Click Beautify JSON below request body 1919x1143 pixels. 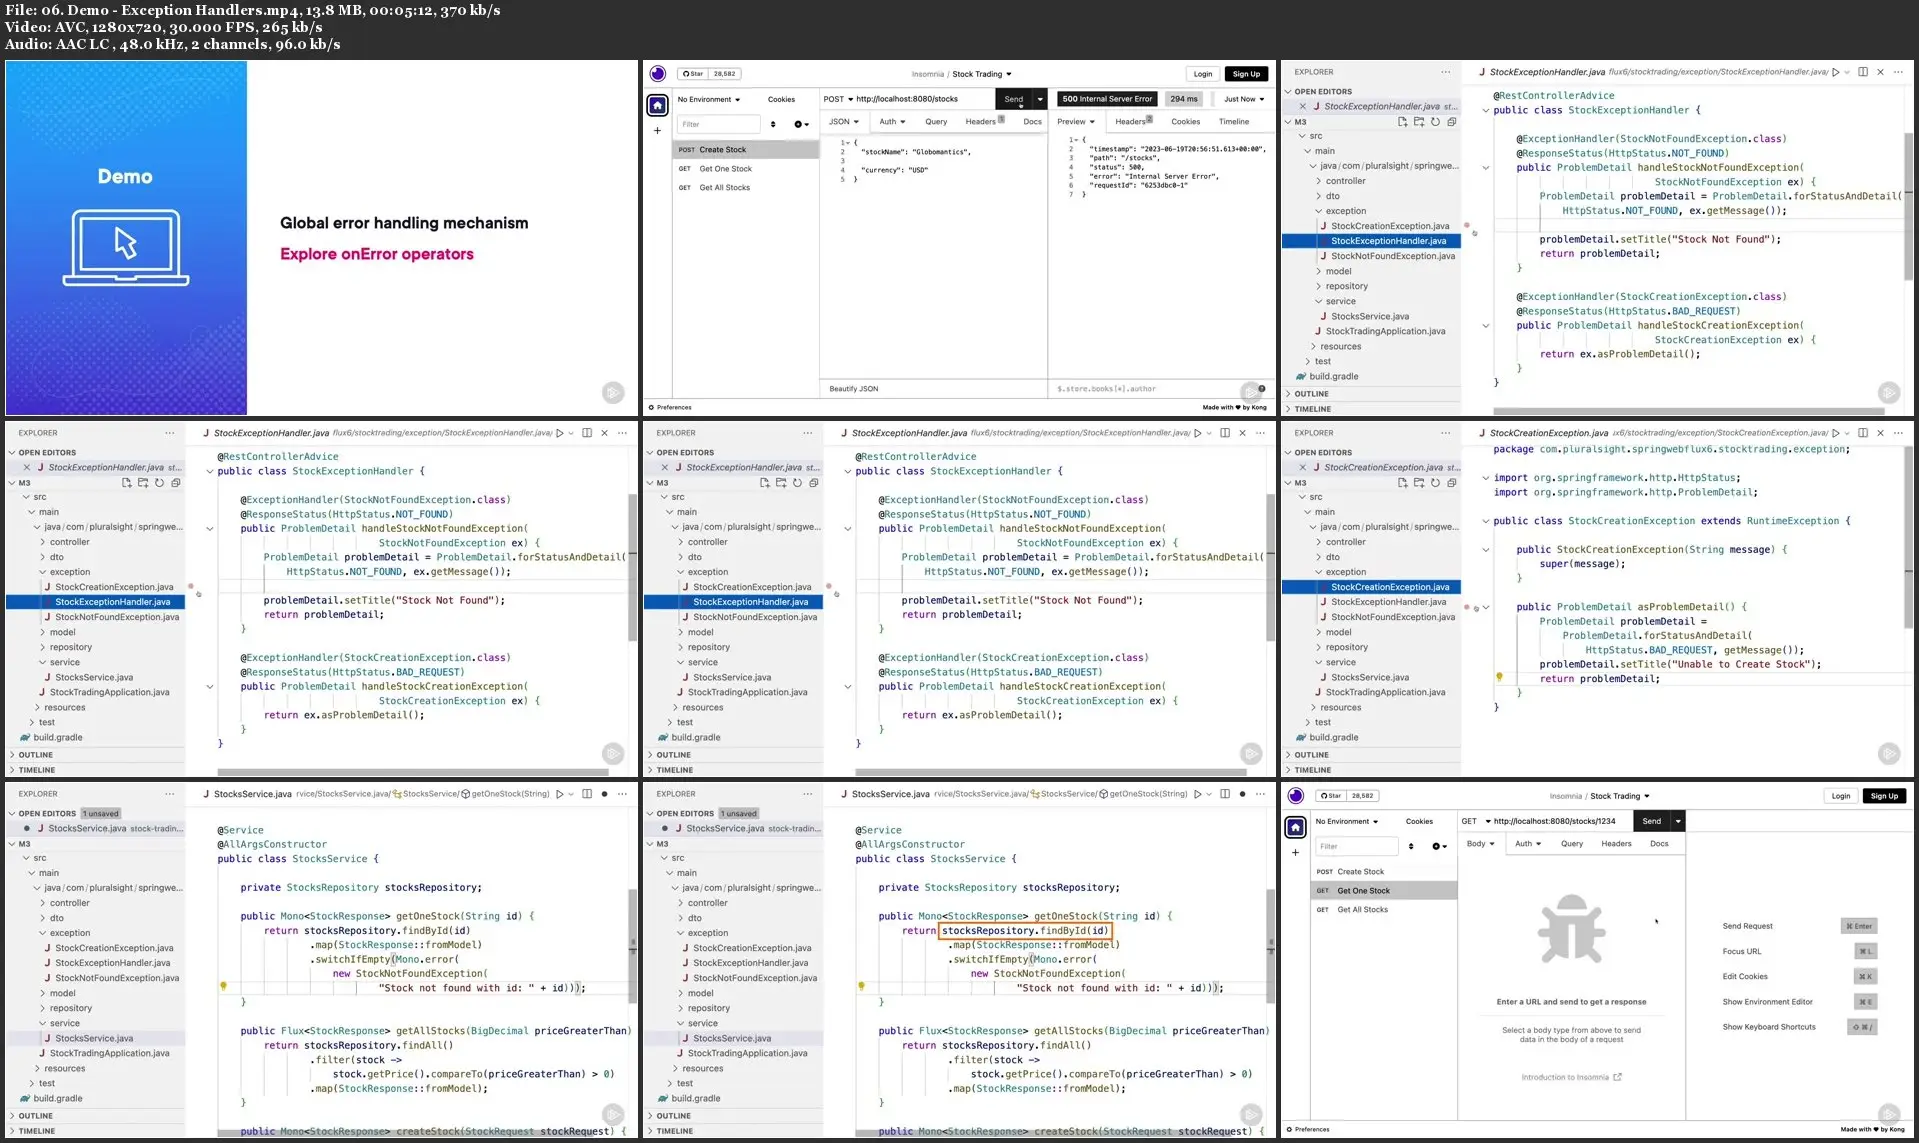[x=853, y=389]
